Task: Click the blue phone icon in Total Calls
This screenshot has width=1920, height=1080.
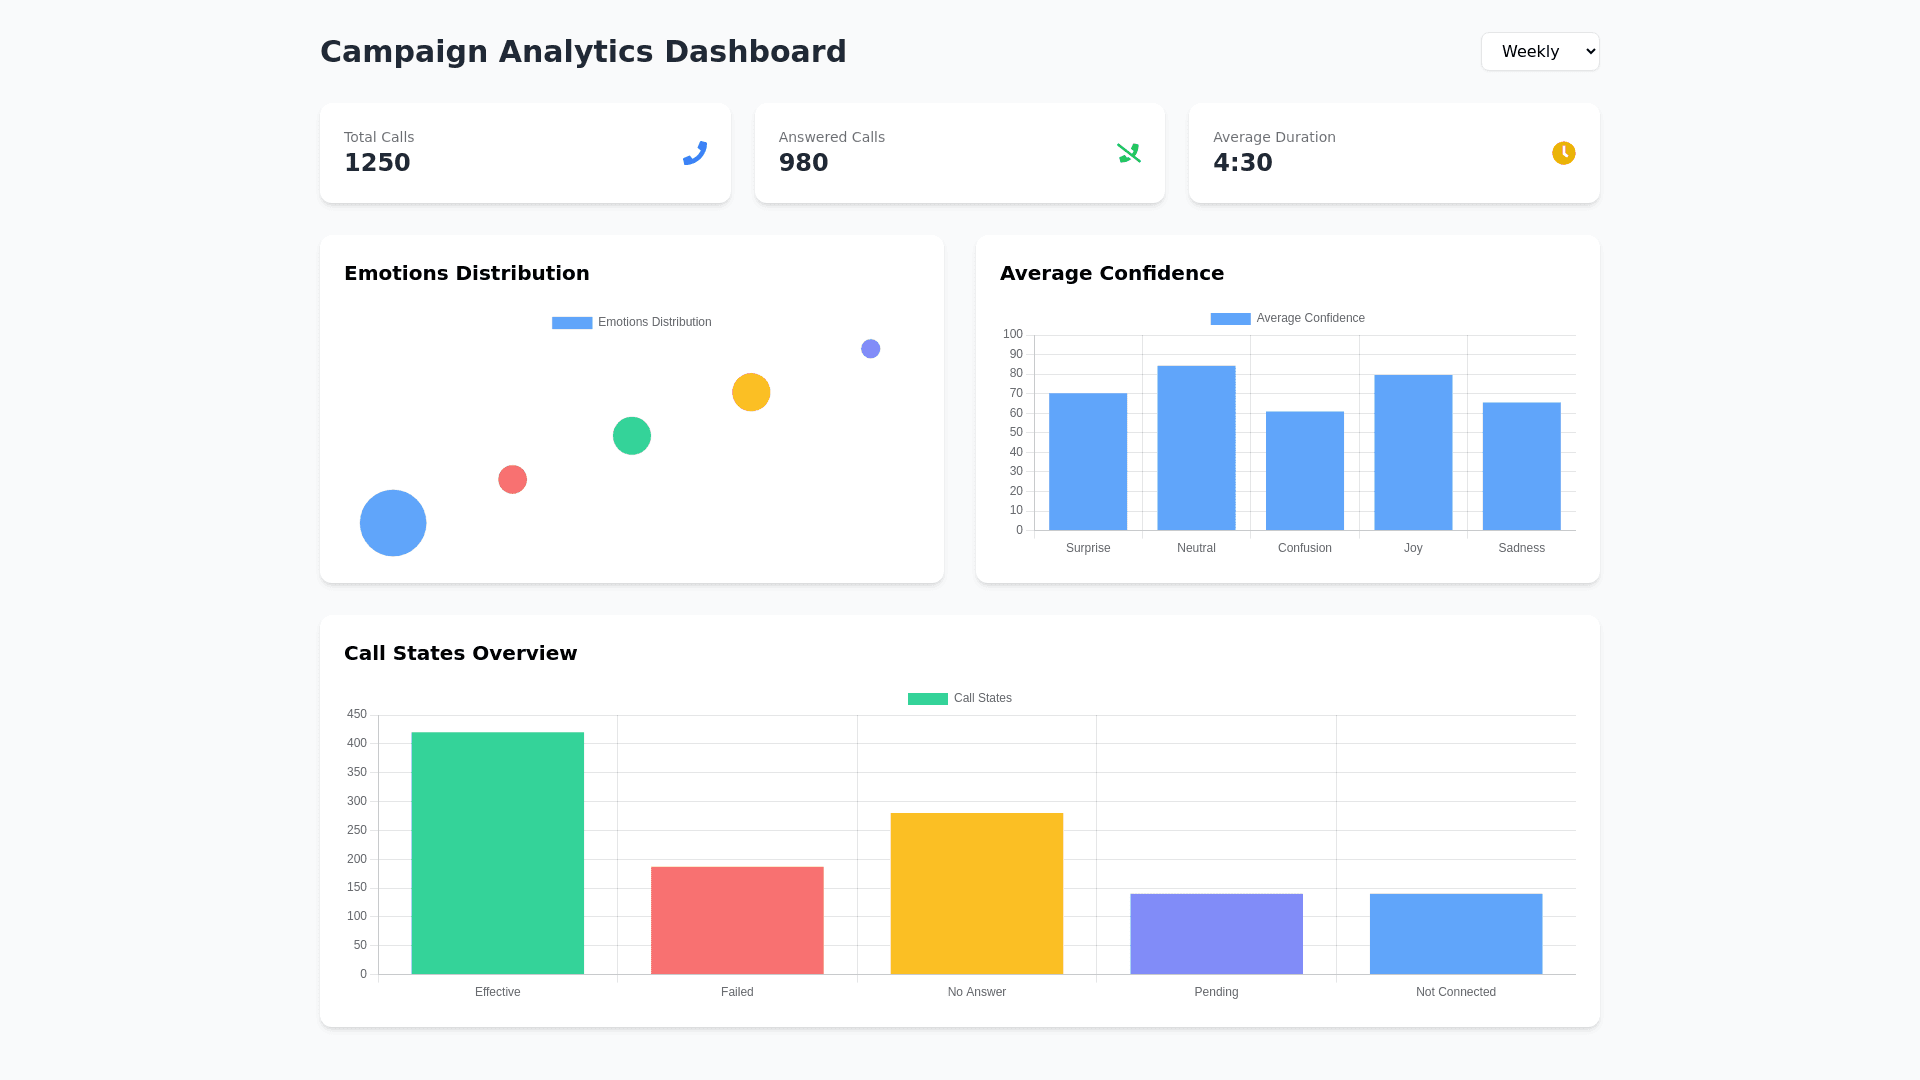Action: 694,153
